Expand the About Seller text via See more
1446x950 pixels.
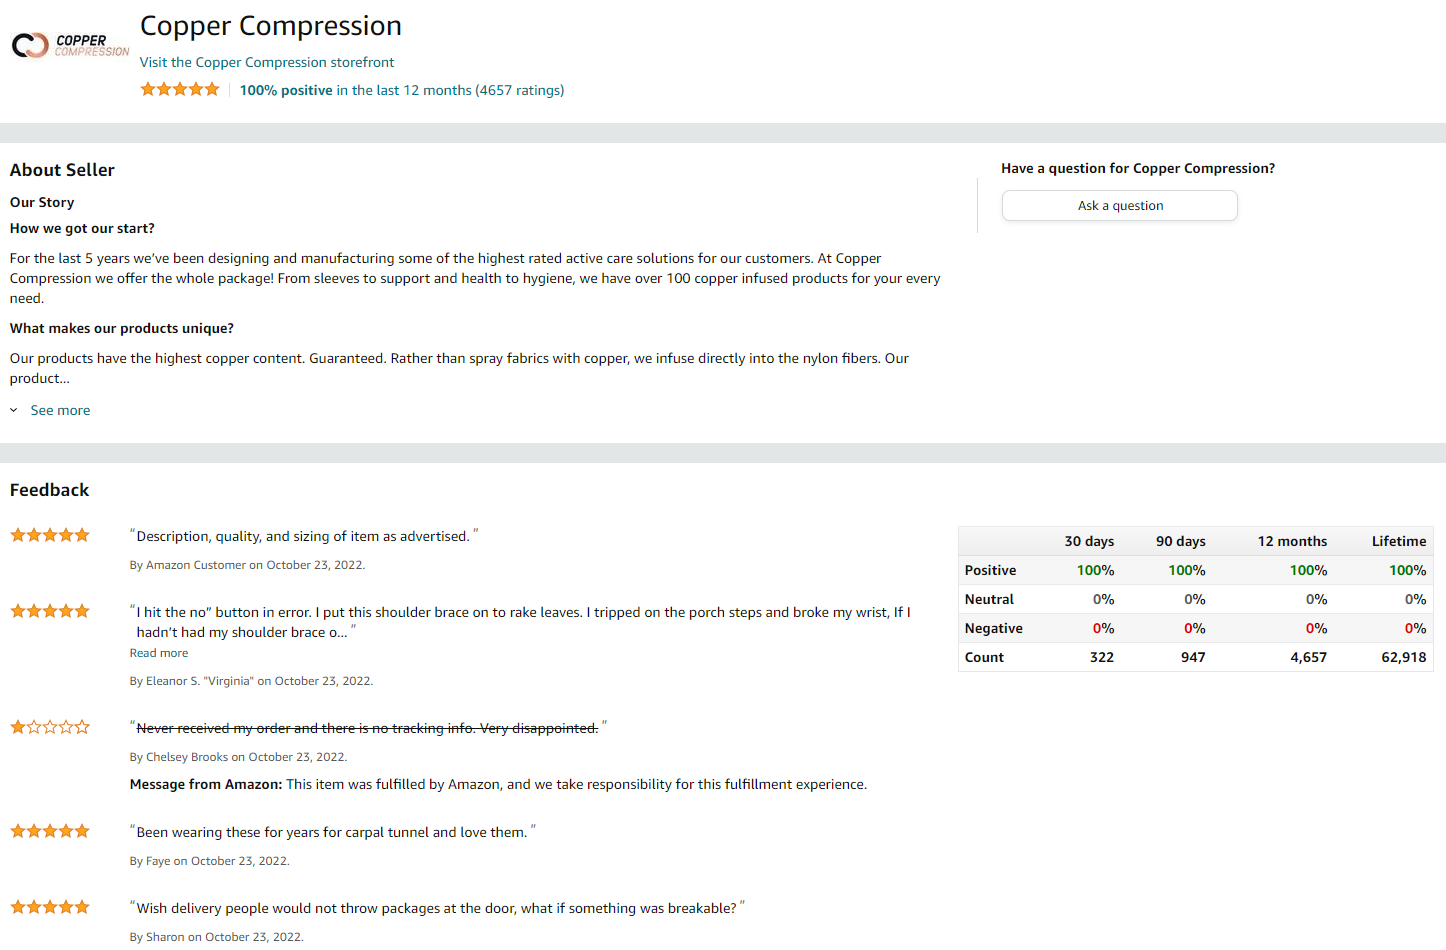point(60,410)
